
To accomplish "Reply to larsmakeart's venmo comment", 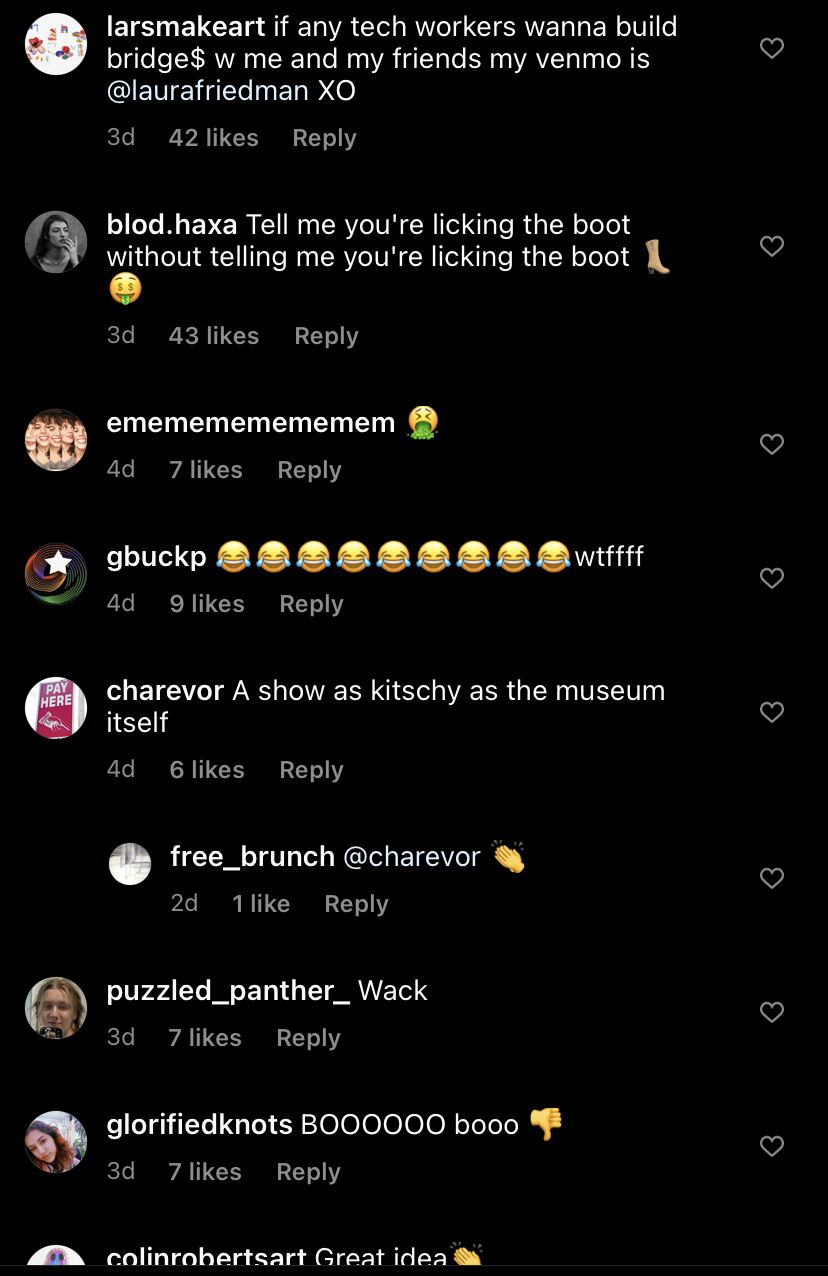I will [324, 138].
